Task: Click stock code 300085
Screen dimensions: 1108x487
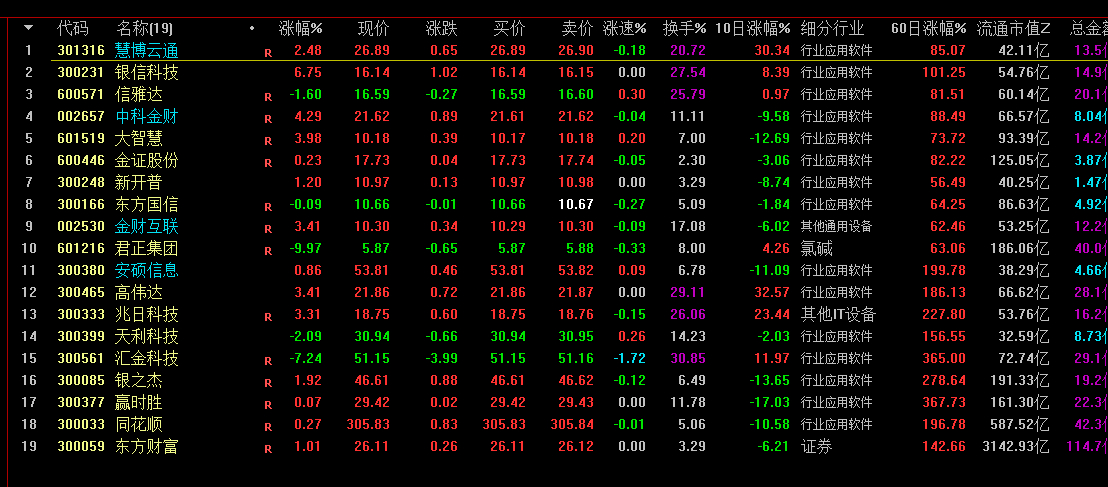Action: click(81, 380)
